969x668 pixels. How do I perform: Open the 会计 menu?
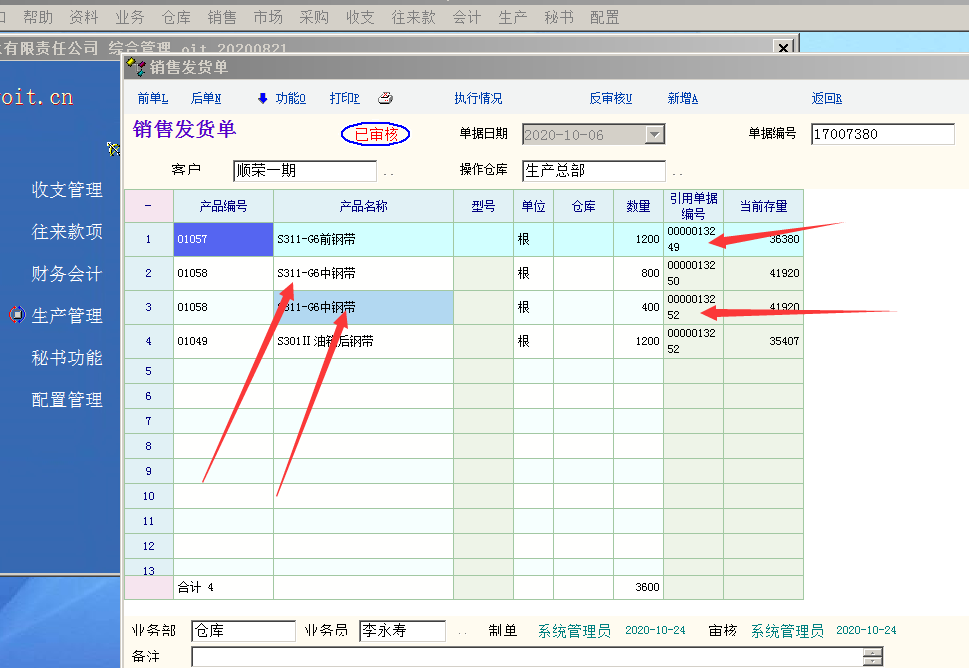coord(466,17)
